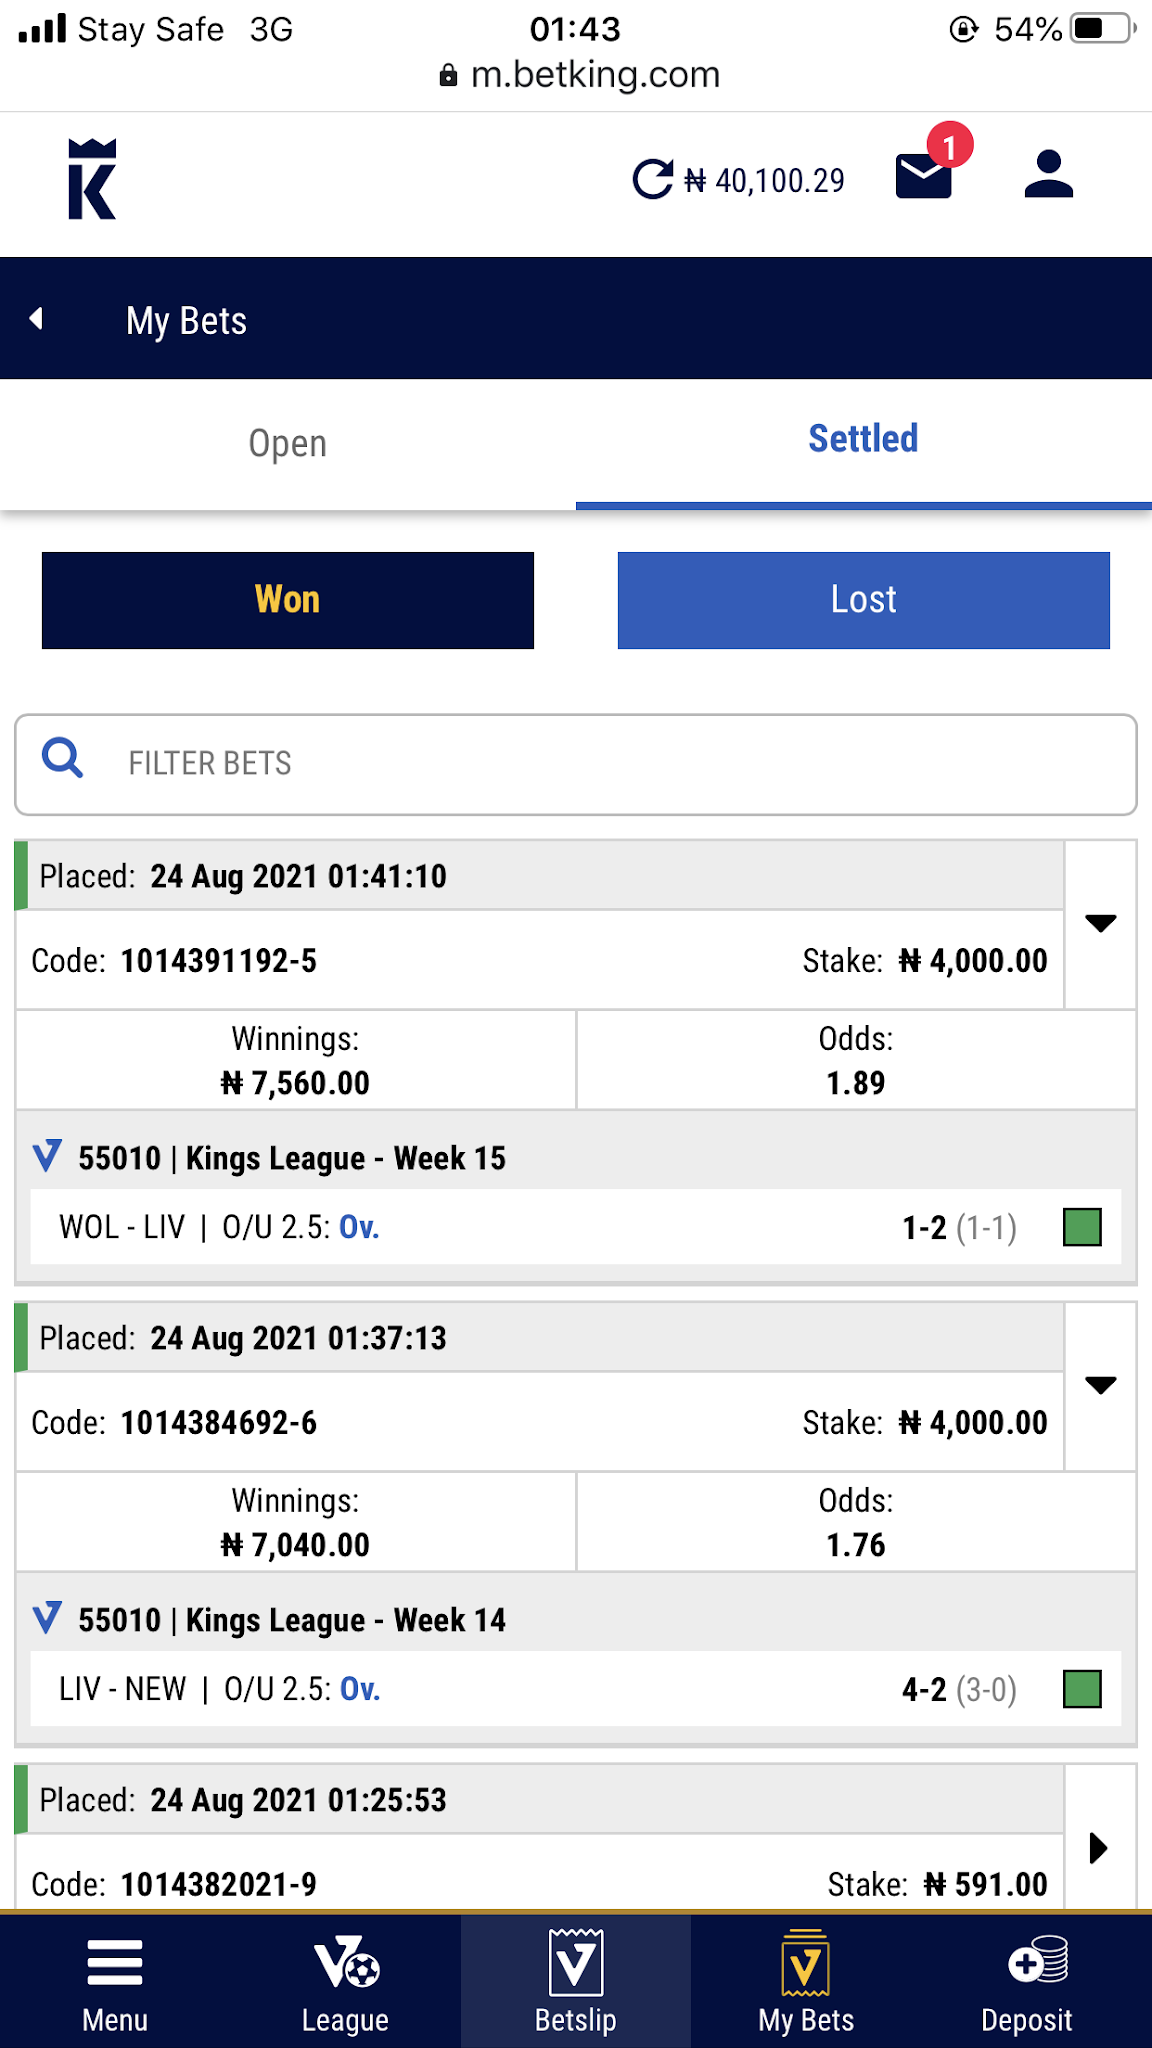
Task: Collapse bet 1014391192-5 details
Action: click(x=1100, y=923)
